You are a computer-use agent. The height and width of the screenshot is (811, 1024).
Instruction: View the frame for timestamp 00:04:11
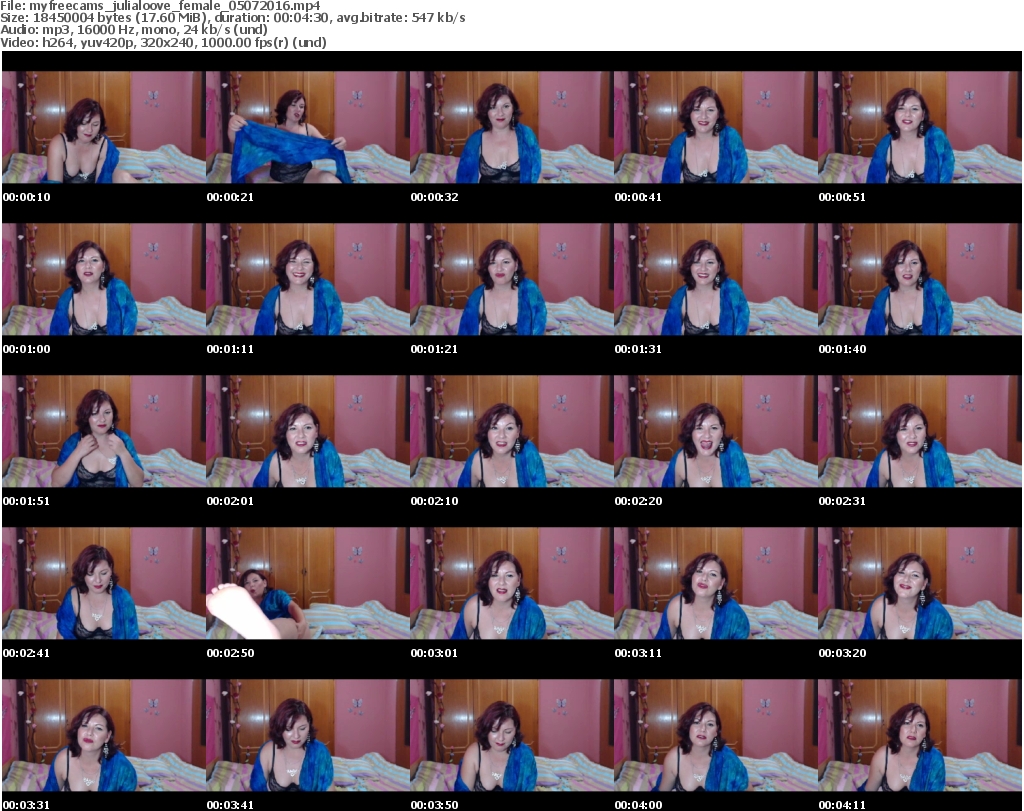[919, 735]
